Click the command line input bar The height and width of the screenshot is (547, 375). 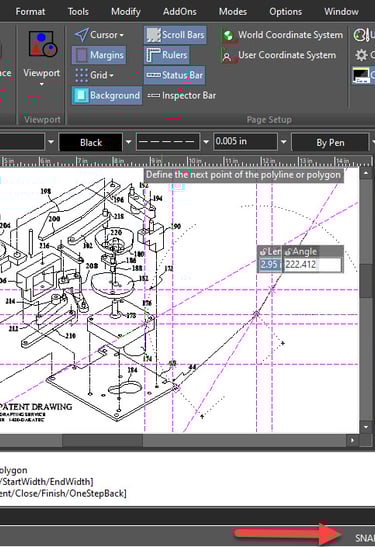point(187,516)
